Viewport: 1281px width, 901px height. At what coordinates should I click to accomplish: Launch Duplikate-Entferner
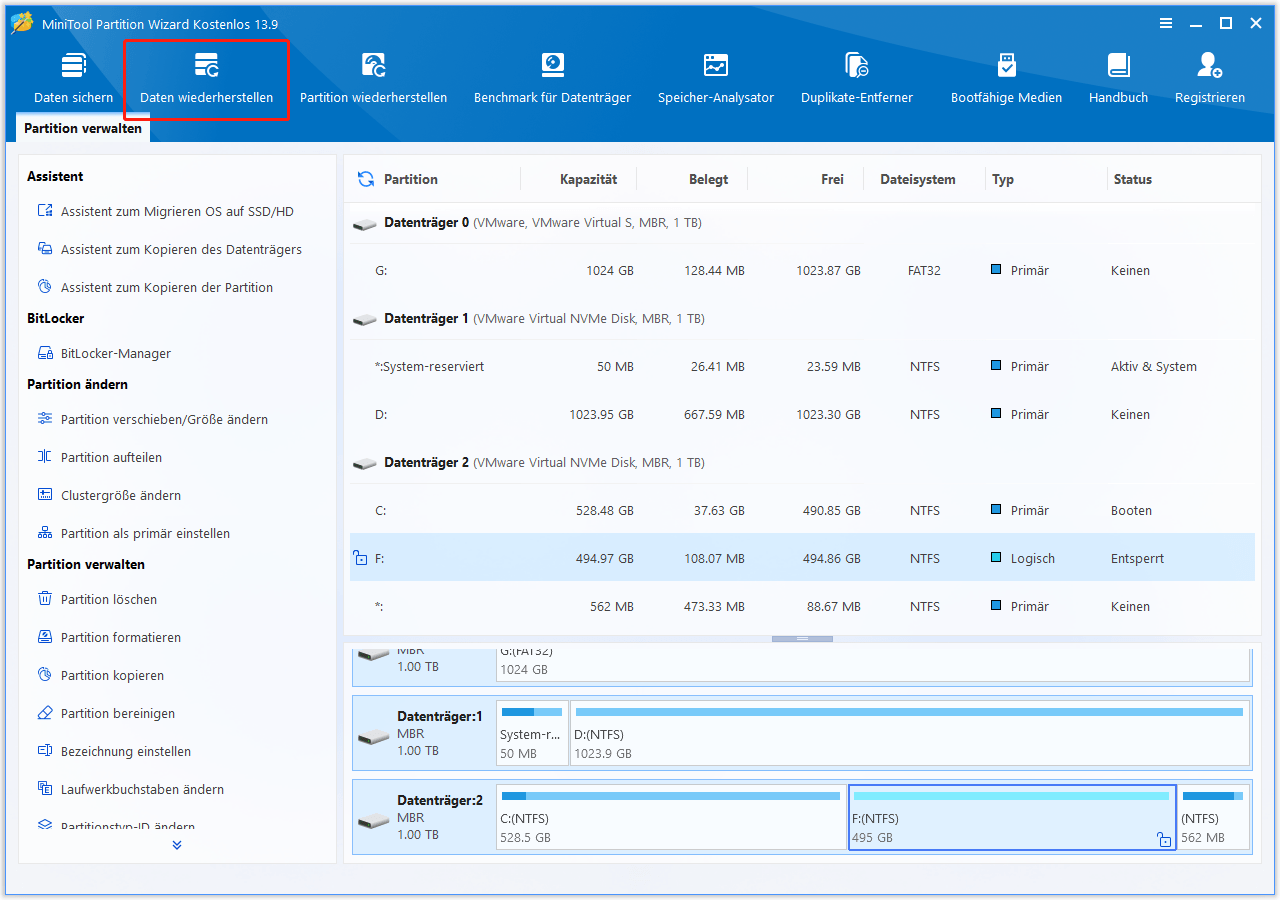coord(857,79)
